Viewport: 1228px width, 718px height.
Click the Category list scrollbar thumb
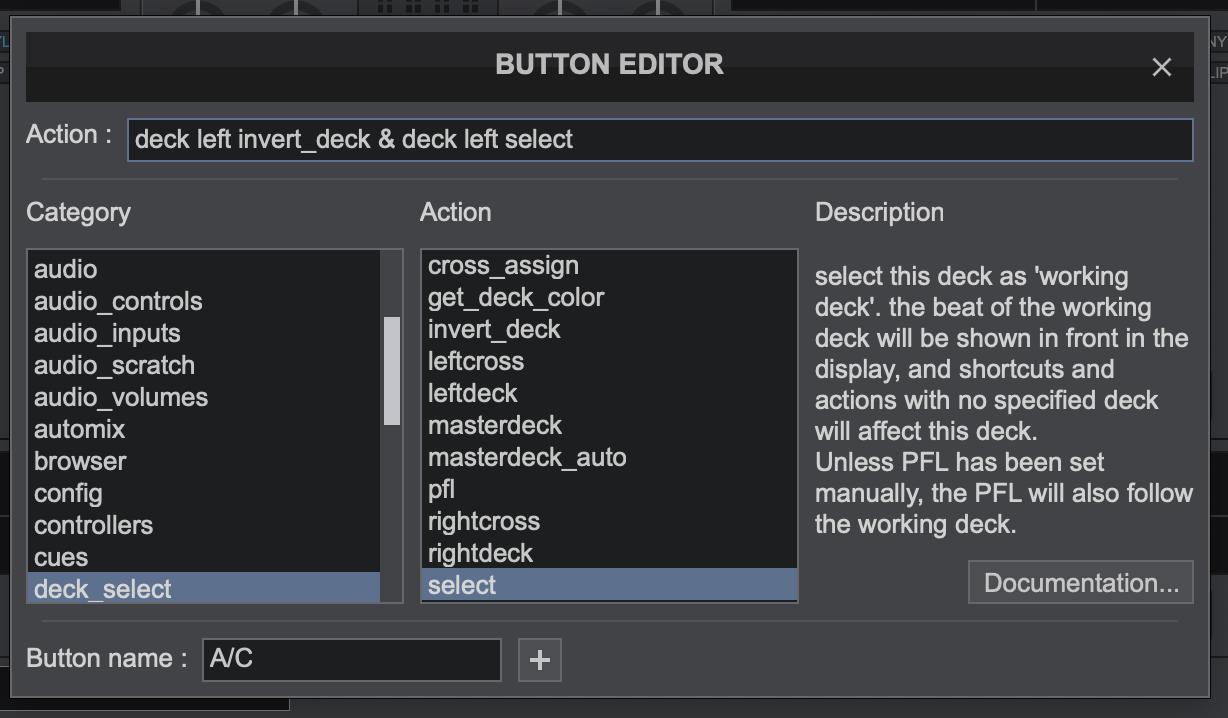(x=391, y=371)
